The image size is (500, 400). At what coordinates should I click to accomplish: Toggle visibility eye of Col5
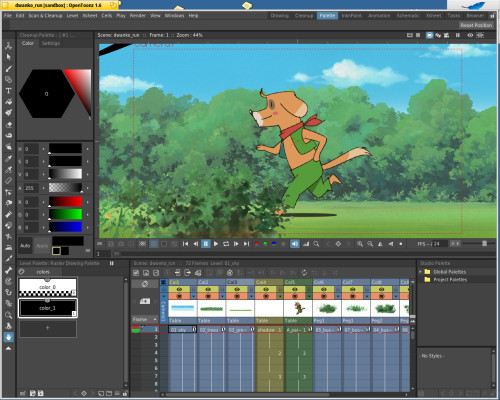point(295,289)
